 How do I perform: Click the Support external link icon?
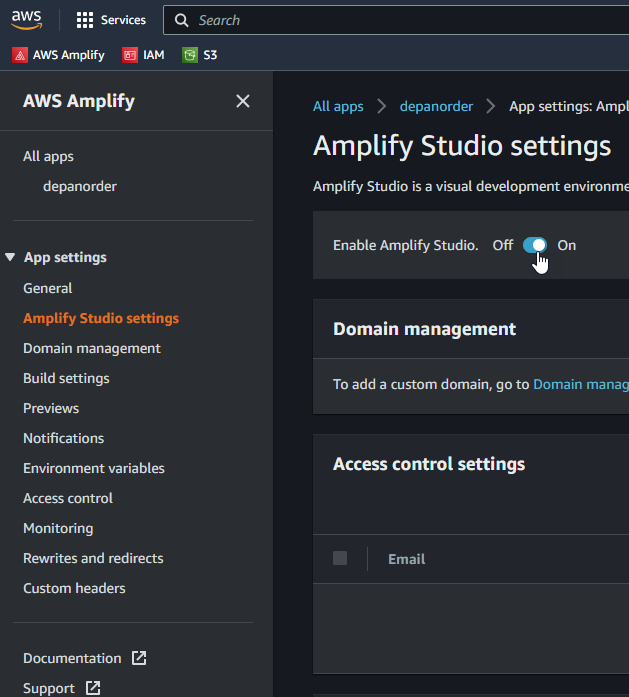tap(93, 688)
